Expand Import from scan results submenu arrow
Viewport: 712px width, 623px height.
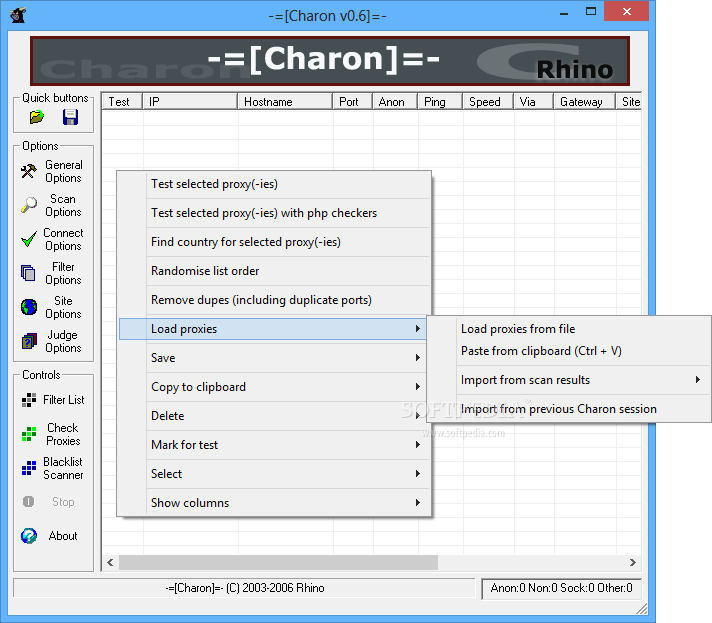click(x=697, y=380)
